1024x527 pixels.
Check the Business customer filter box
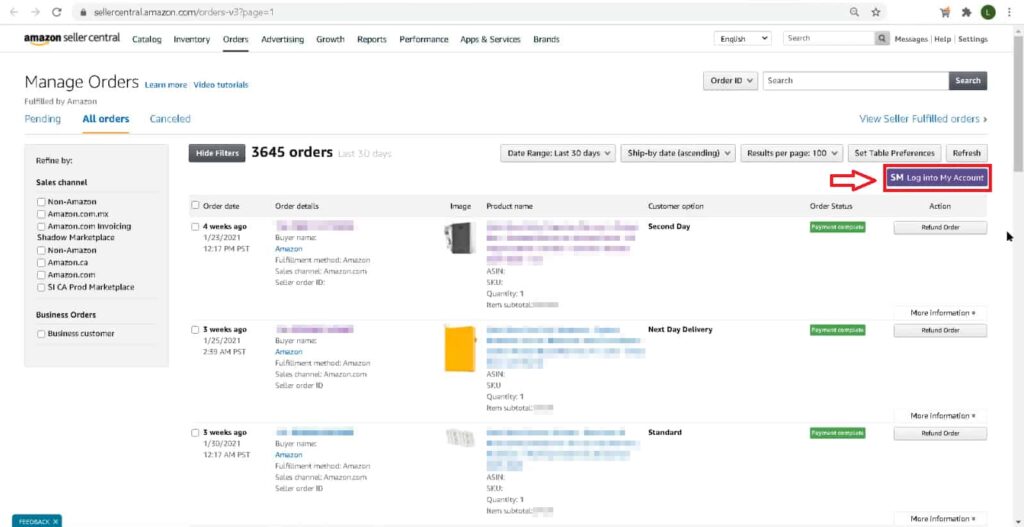pos(42,334)
